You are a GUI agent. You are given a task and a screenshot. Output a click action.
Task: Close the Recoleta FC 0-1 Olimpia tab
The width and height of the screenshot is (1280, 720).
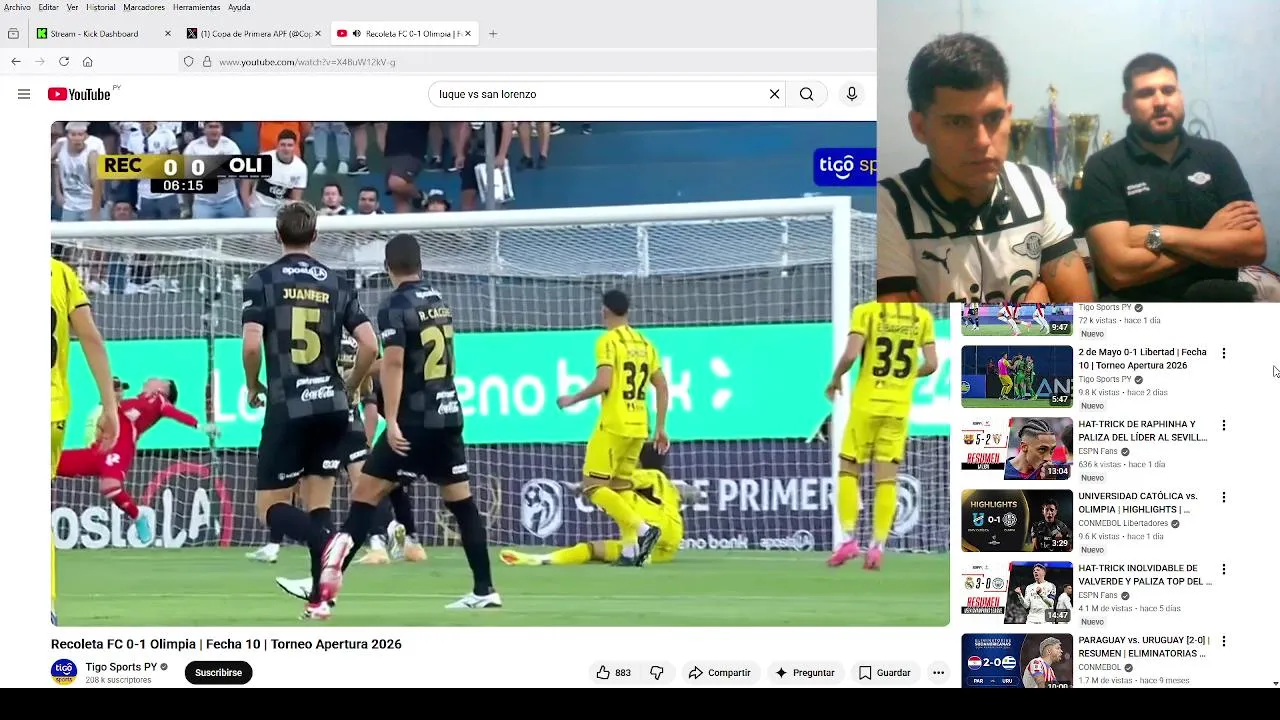pyautogui.click(x=468, y=33)
